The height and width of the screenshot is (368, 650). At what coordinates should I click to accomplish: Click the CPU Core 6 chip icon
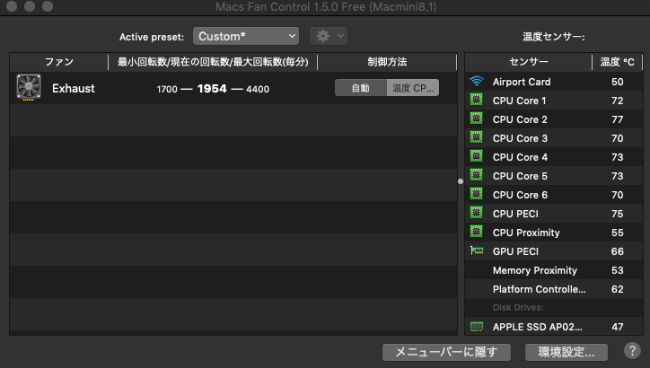476,194
